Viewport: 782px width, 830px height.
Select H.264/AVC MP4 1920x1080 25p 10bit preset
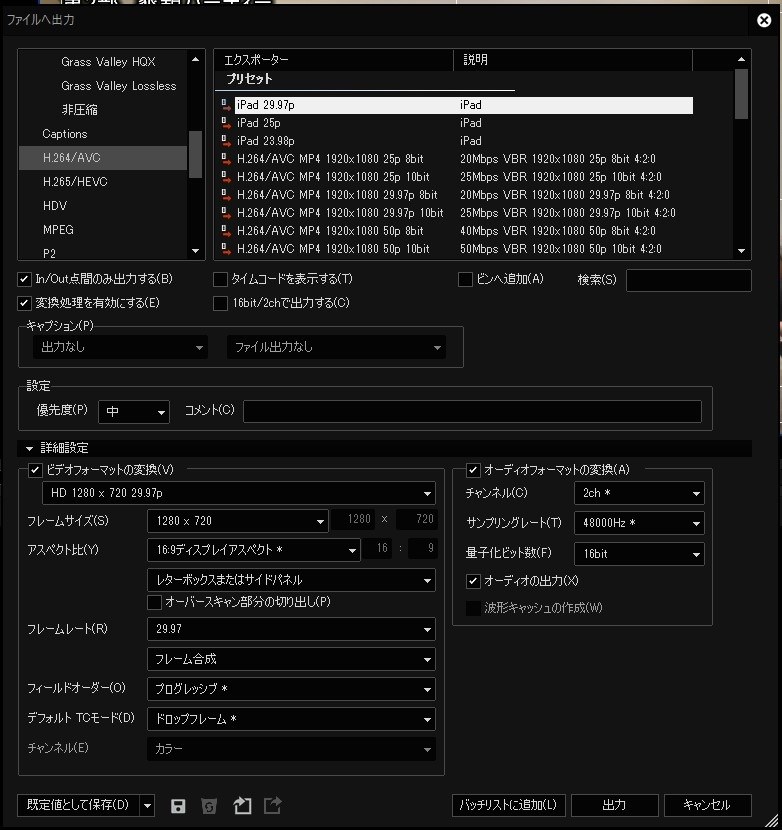pyautogui.click(x=463, y=177)
